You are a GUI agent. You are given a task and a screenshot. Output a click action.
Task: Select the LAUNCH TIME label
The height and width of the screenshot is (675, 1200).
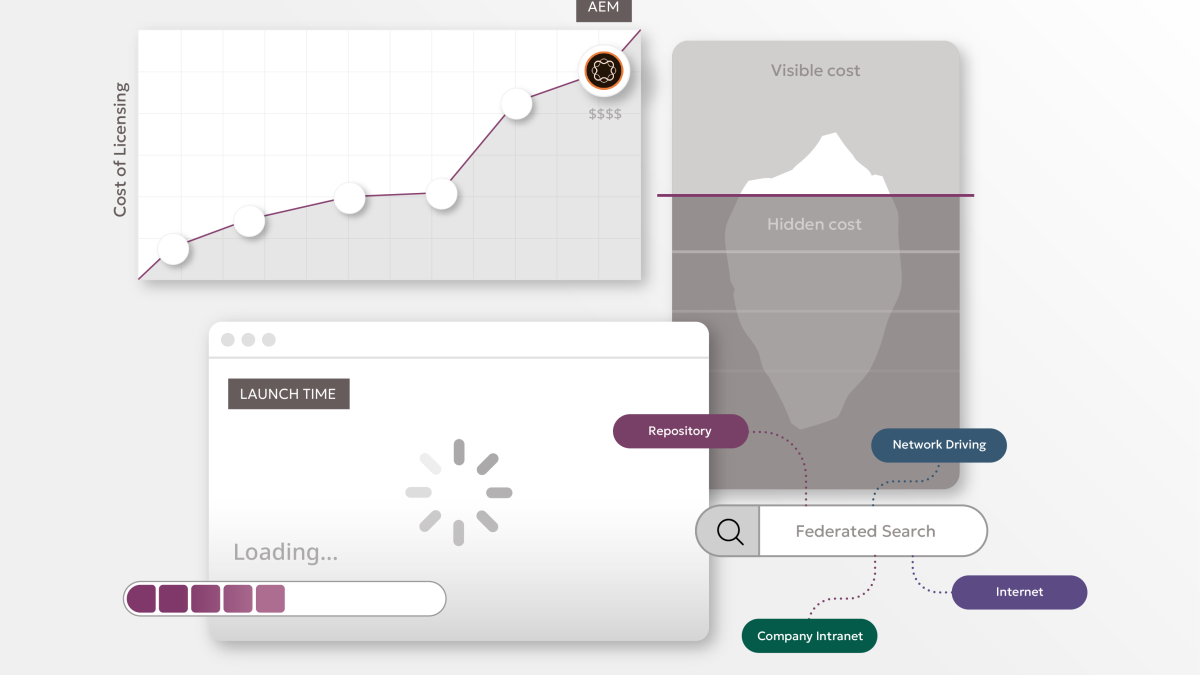tap(288, 394)
